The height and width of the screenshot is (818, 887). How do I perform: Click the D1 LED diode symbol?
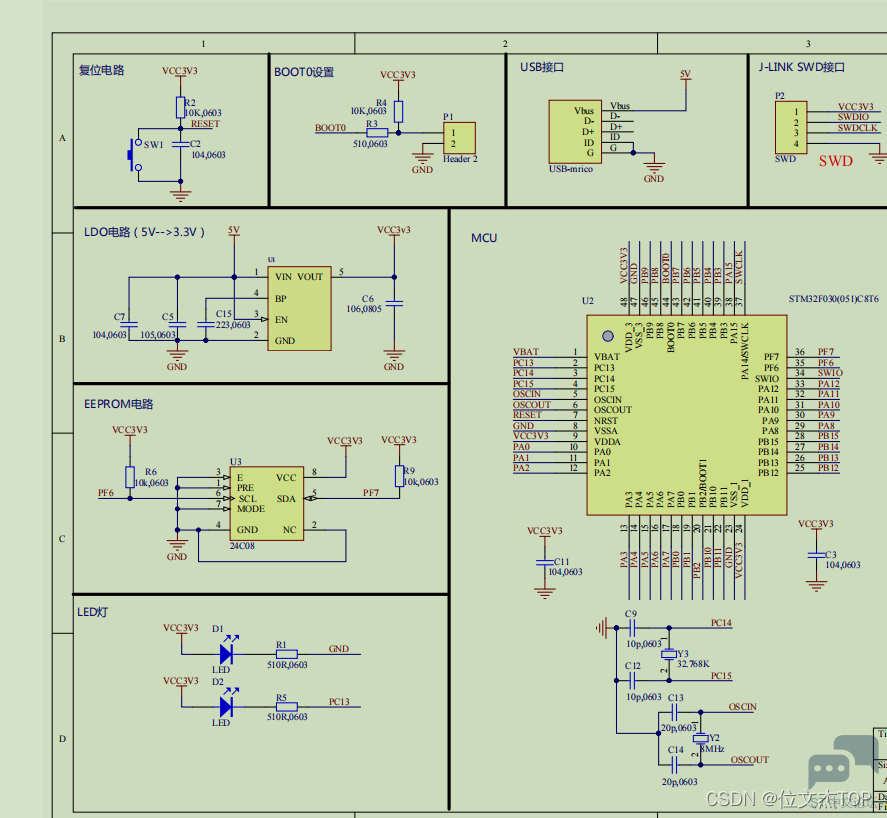click(227, 653)
